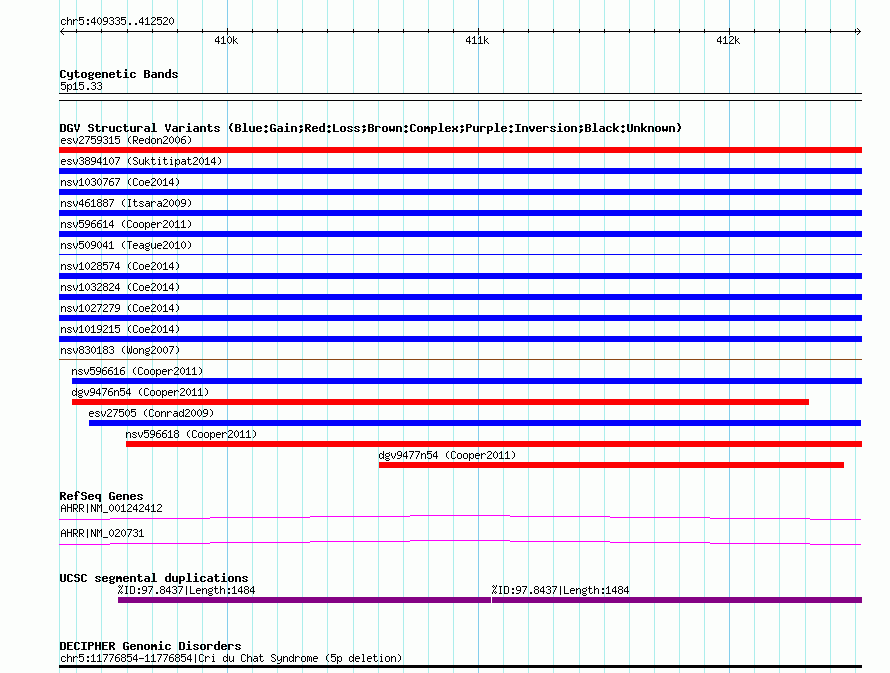Click the magenta line of AHRR|NM_020731
Screen dimensions: 890x673
pos(460,542)
